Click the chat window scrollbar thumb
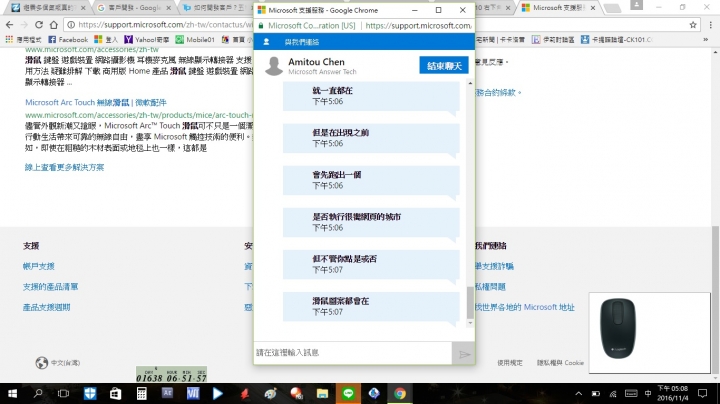 click(x=470, y=302)
